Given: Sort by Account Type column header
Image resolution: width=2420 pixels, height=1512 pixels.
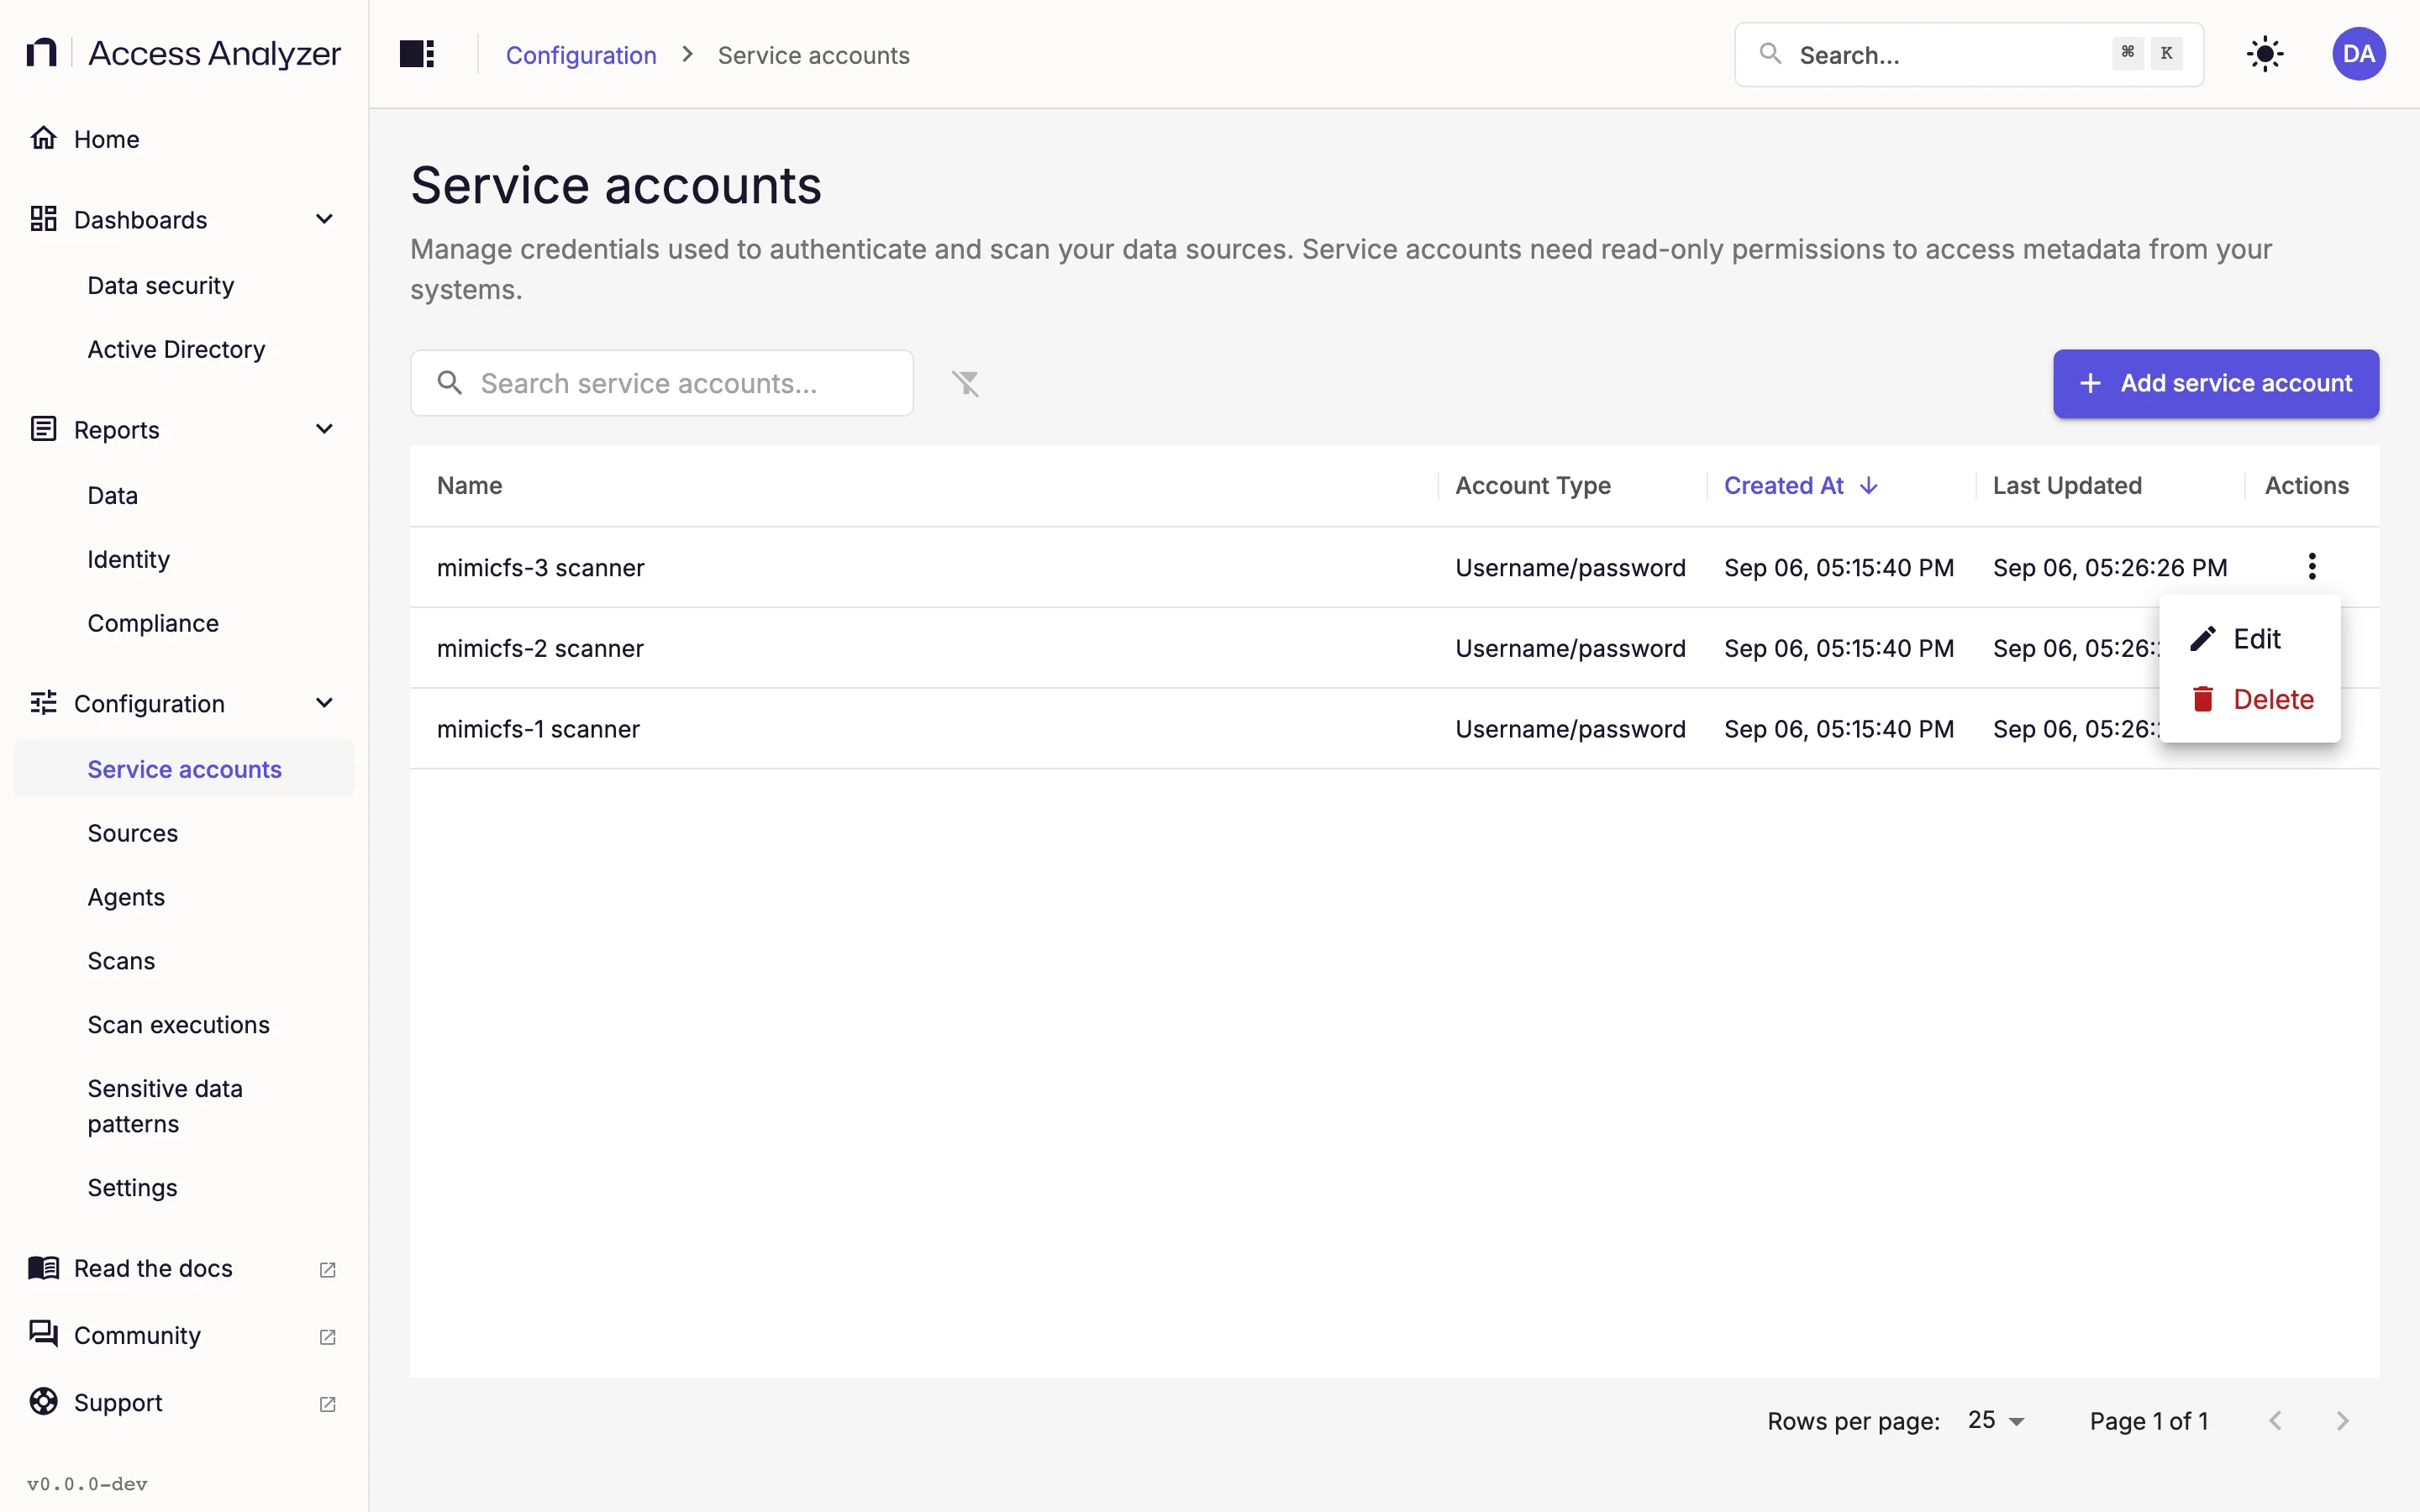Looking at the screenshot, I should point(1533,486).
